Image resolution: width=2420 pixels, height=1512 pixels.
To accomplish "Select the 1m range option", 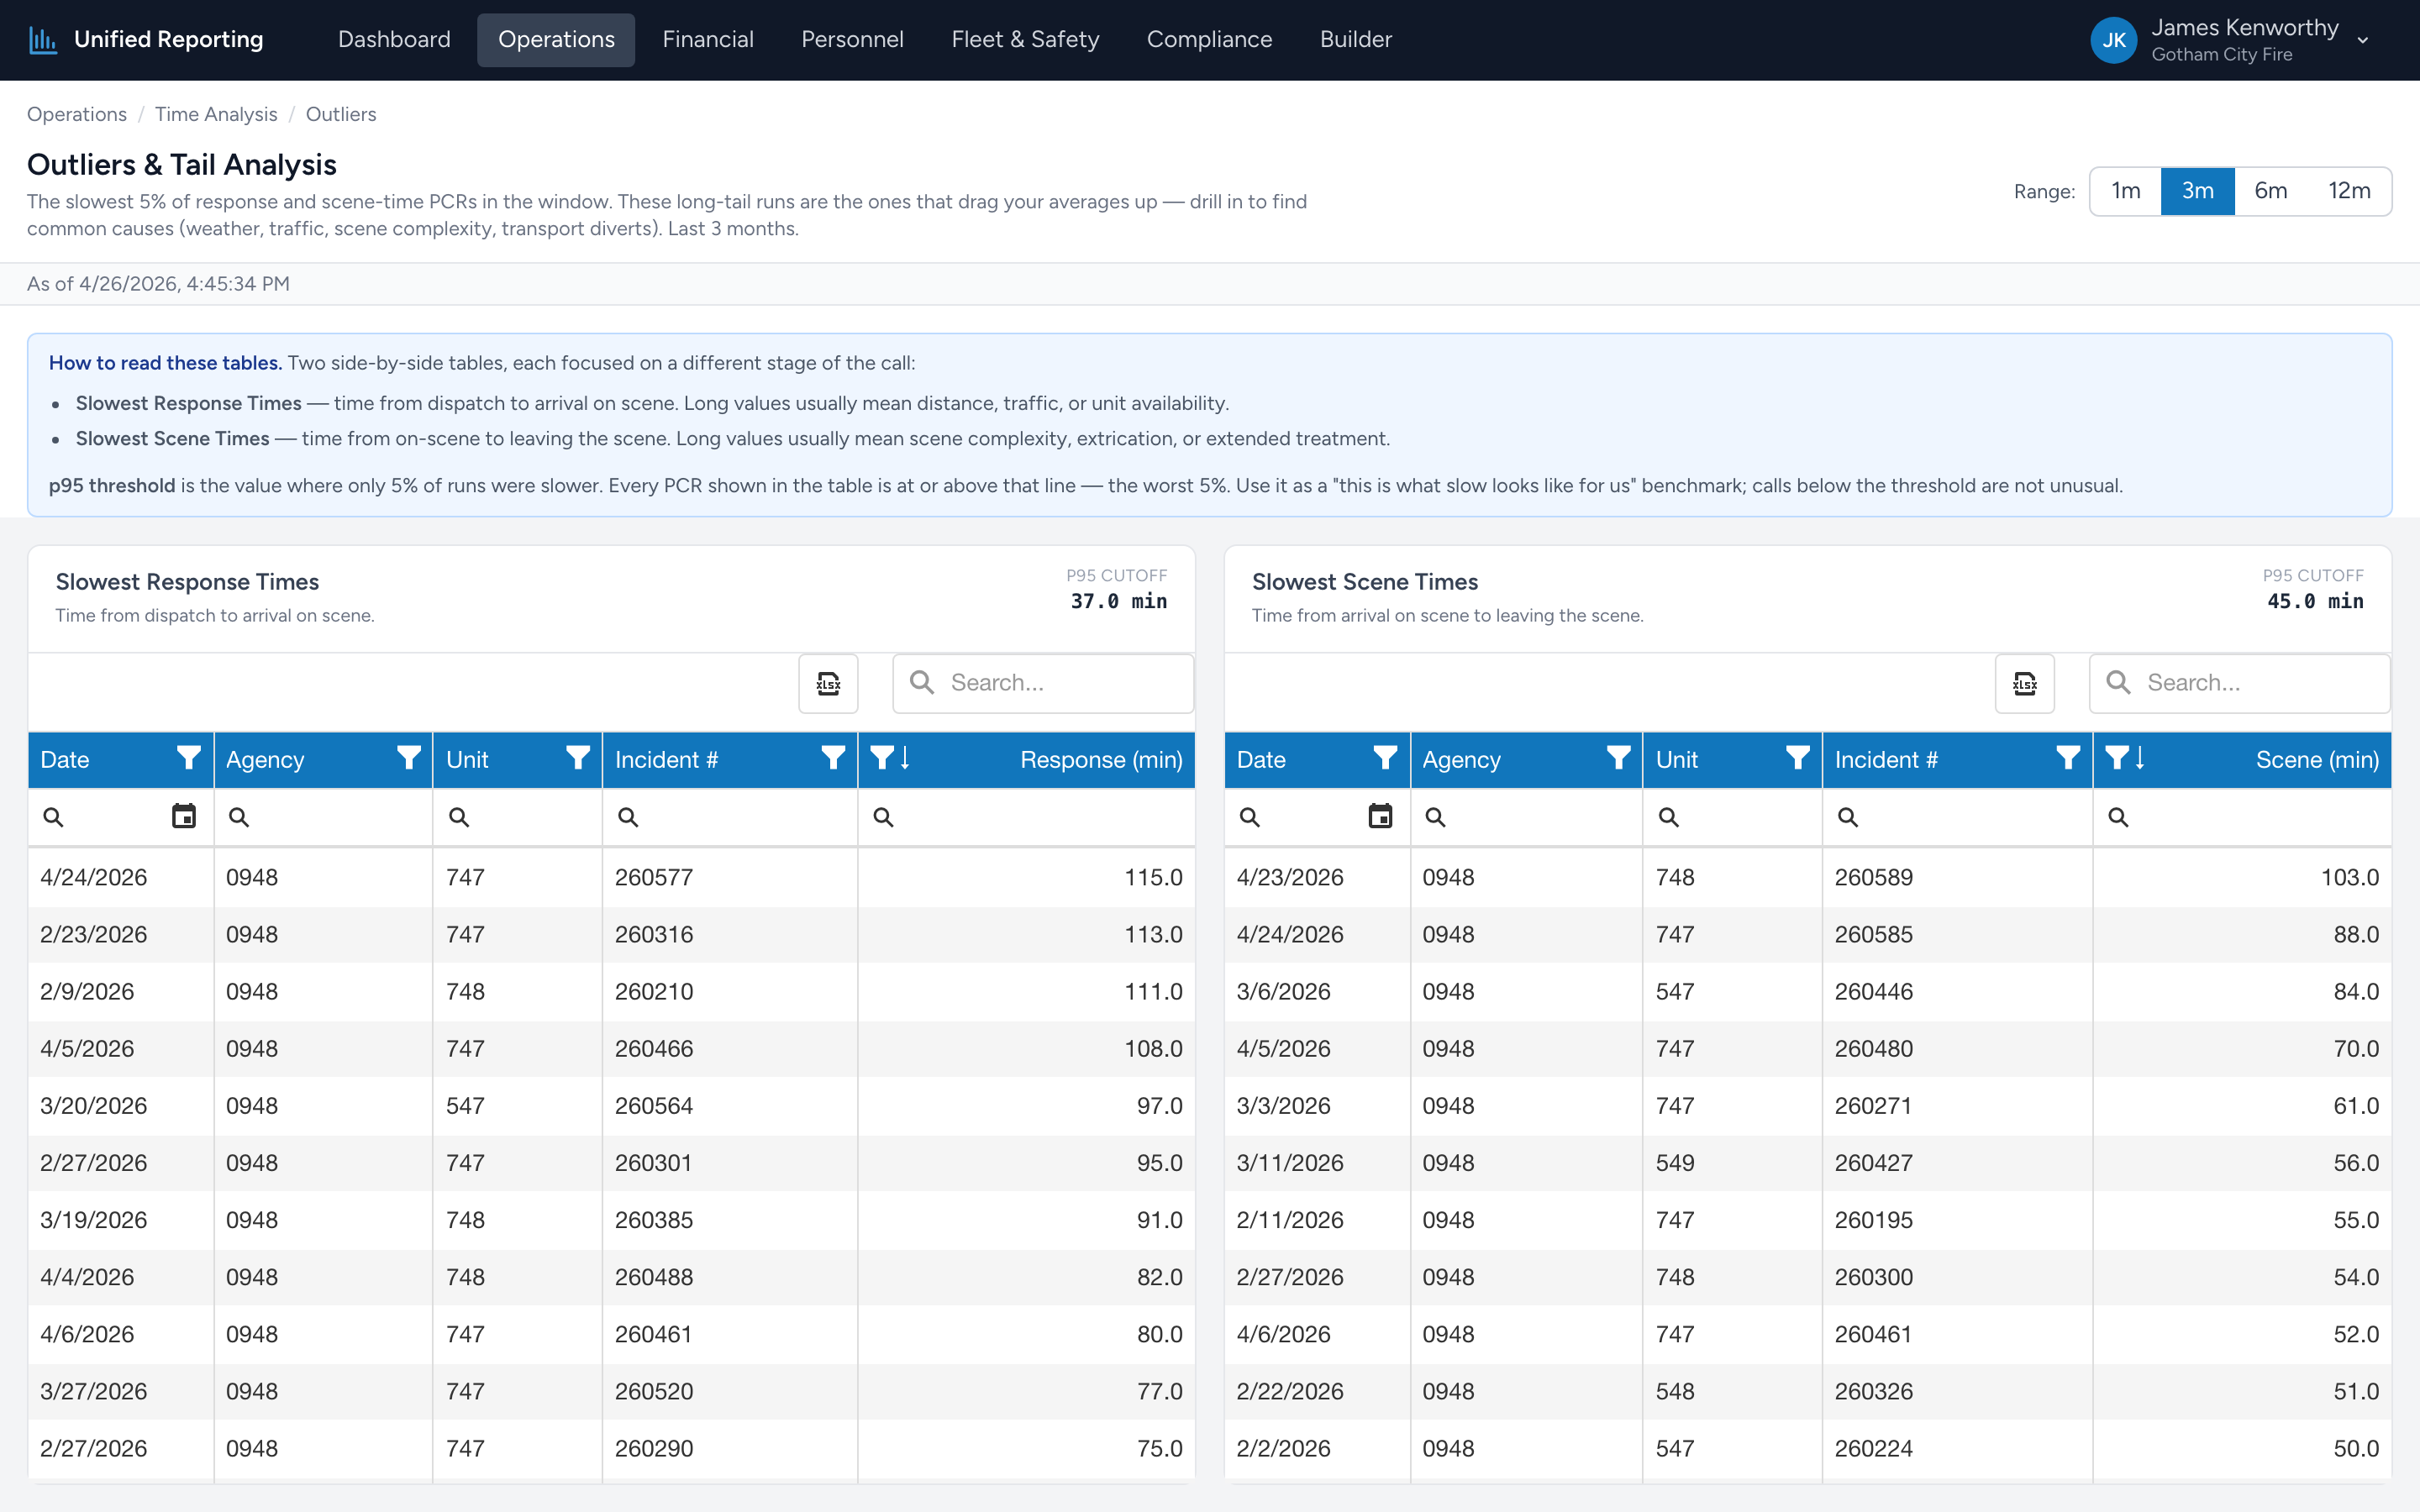I will [2126, 191].
